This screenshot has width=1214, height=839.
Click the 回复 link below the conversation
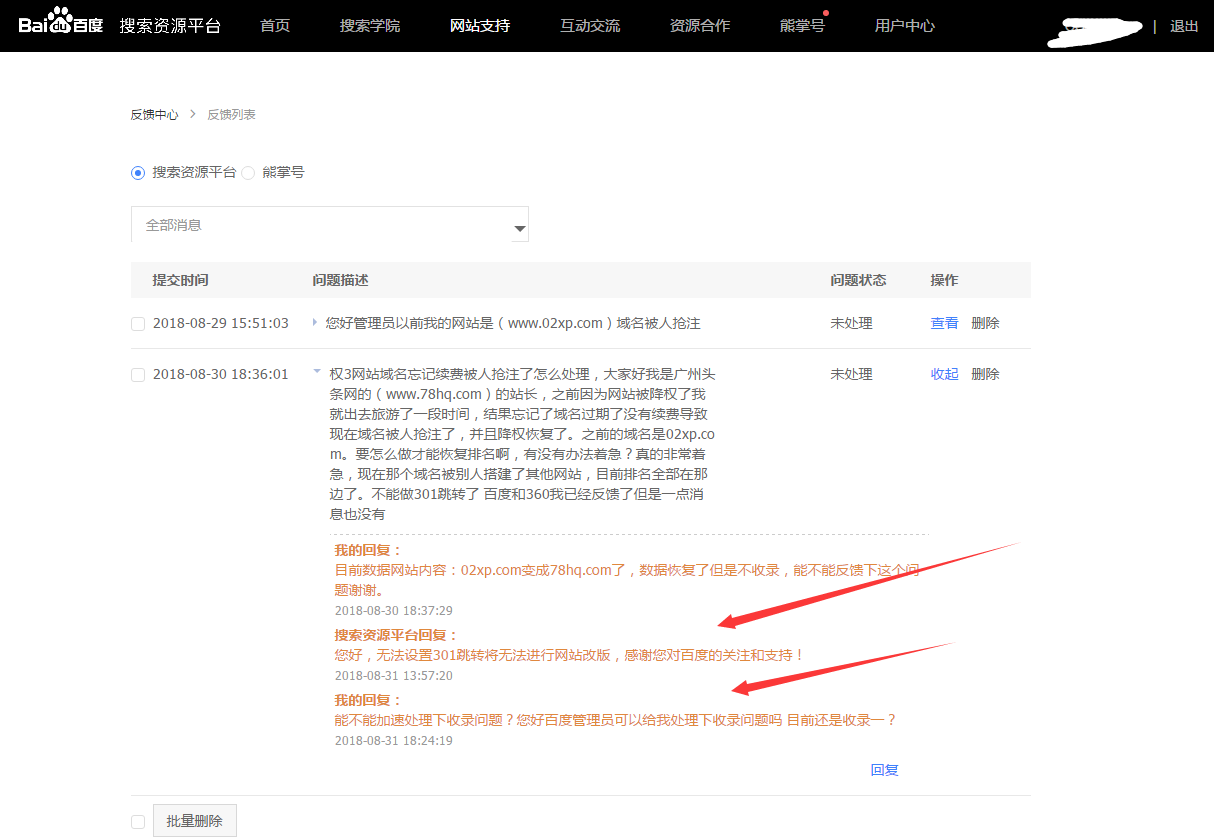coord(884,770)
